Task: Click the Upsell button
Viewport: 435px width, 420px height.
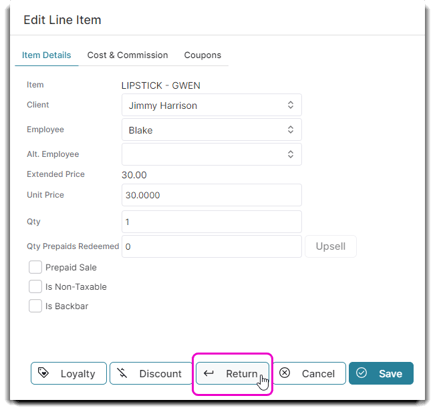Action: (331, 246)
